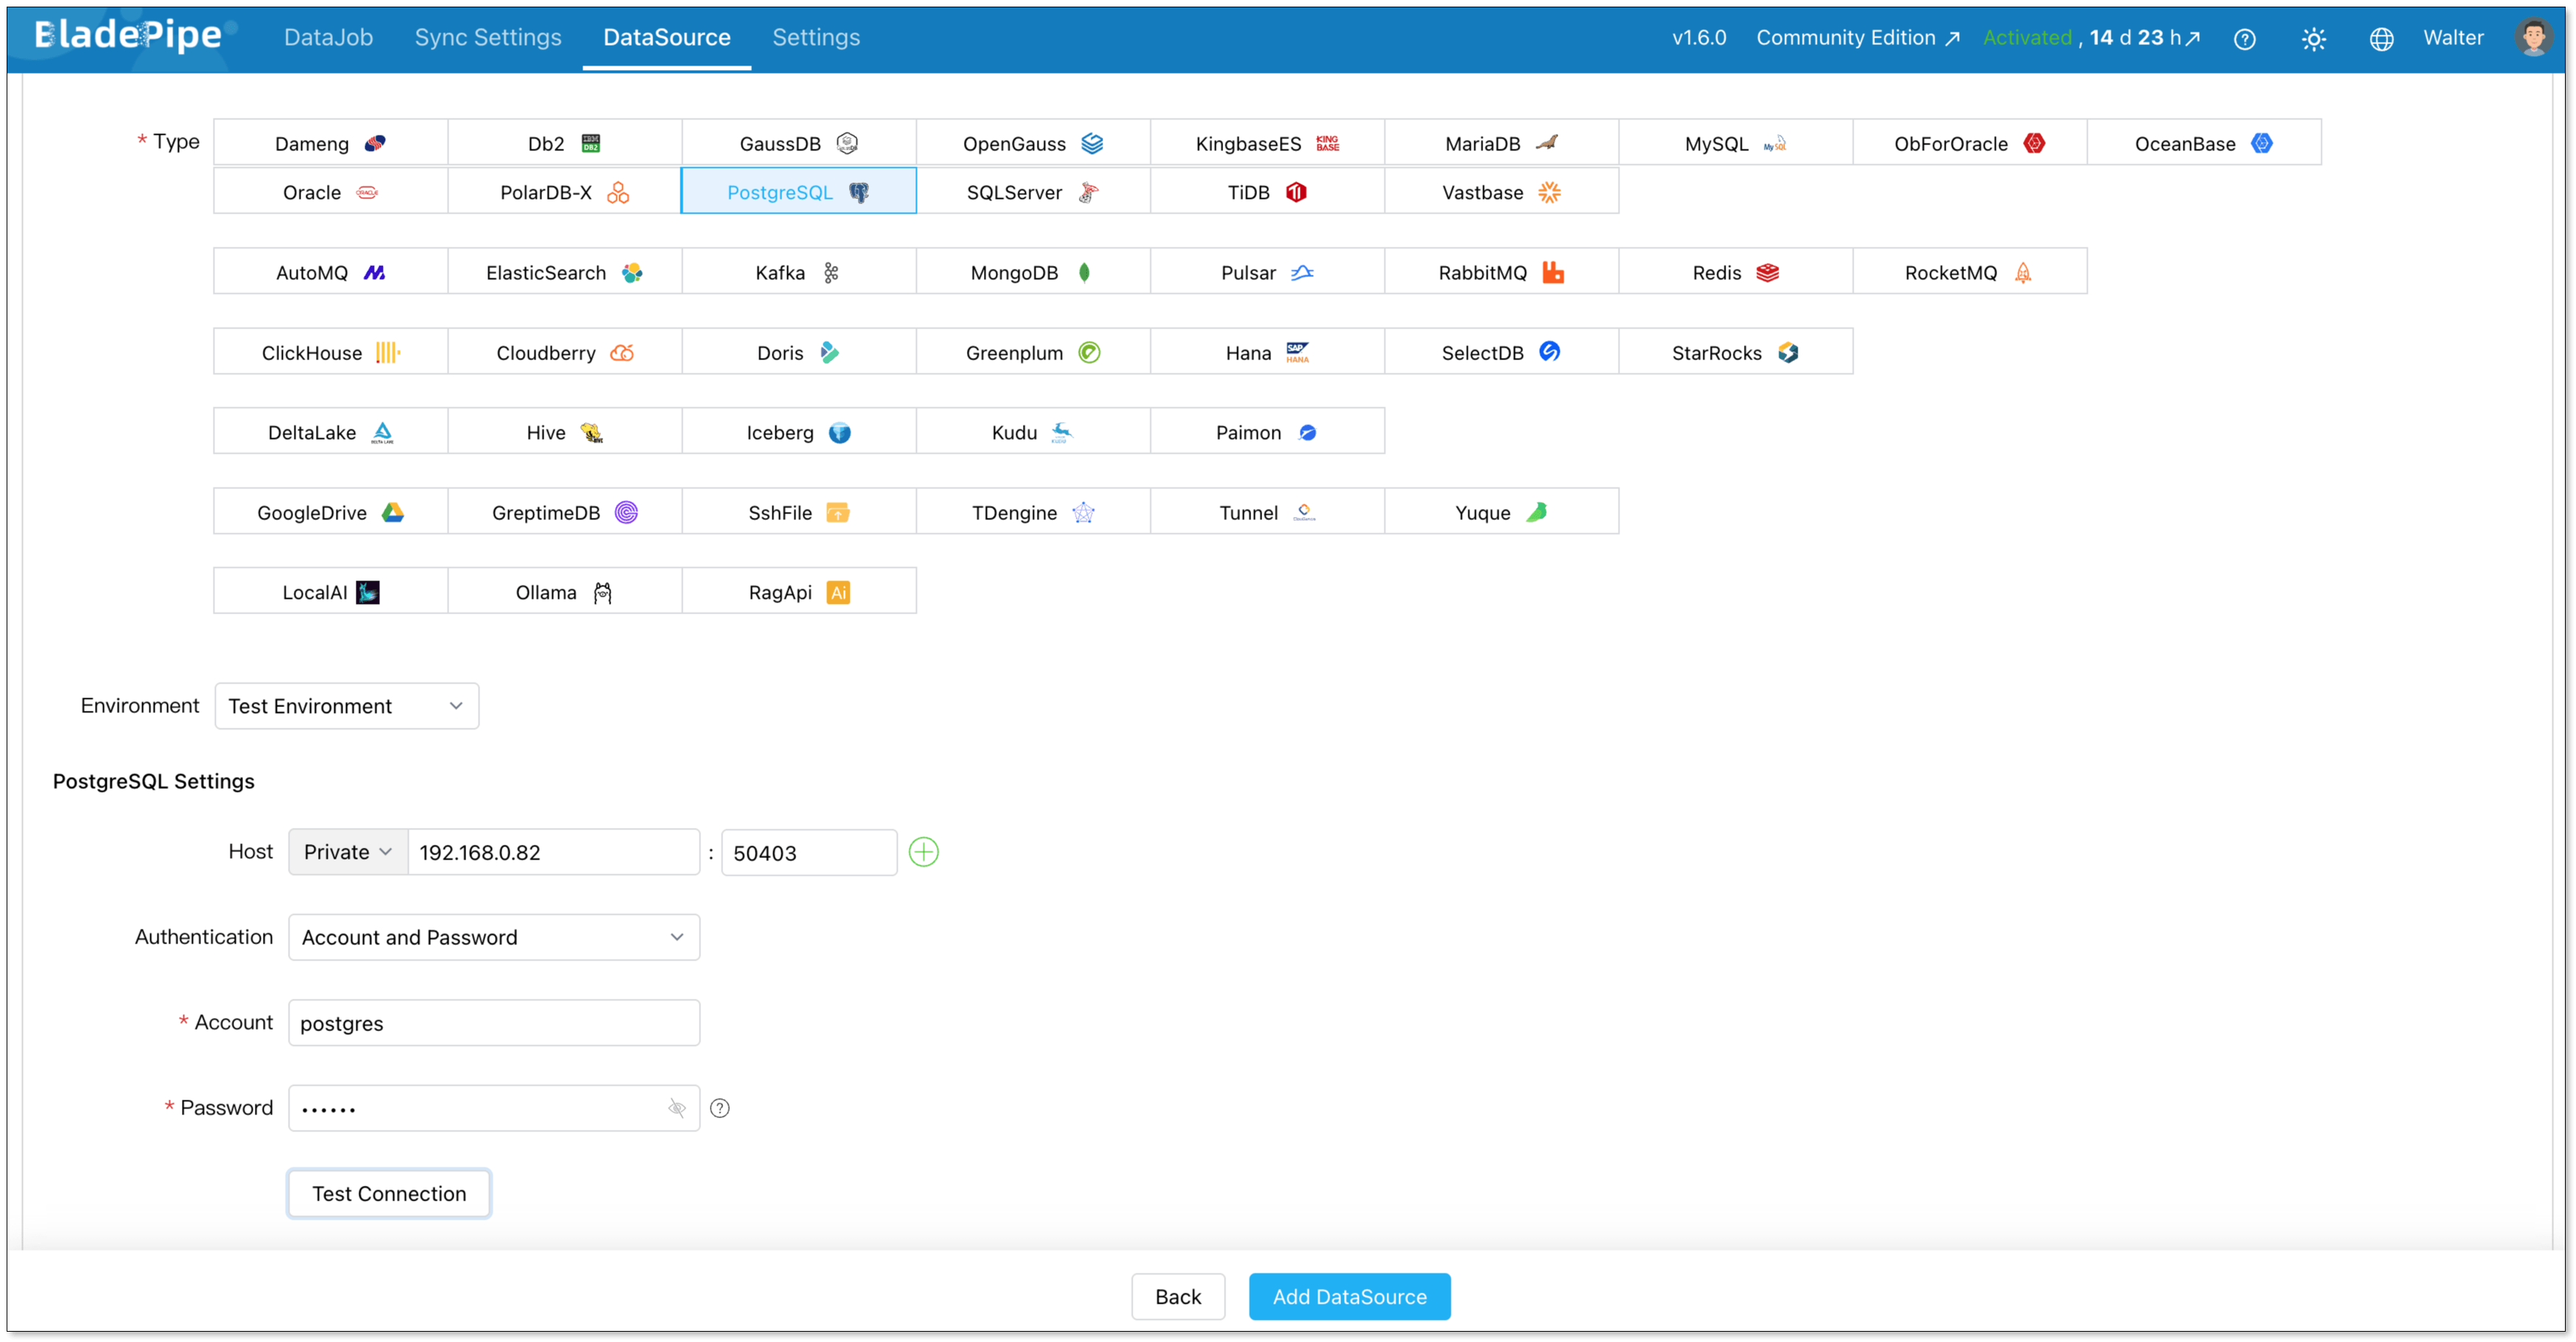Expand the Private host type dropdown
The height and width of the screenshot is (1342, 2576).
coord(347,852)
